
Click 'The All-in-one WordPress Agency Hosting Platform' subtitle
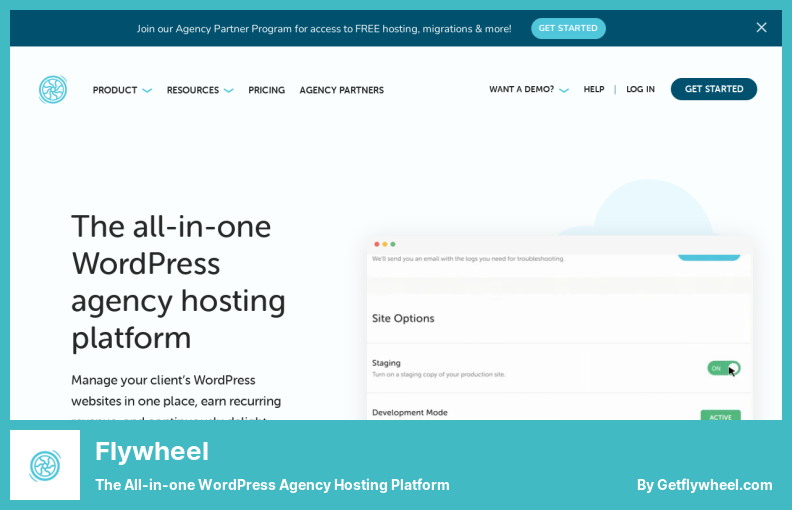point(272,485)
